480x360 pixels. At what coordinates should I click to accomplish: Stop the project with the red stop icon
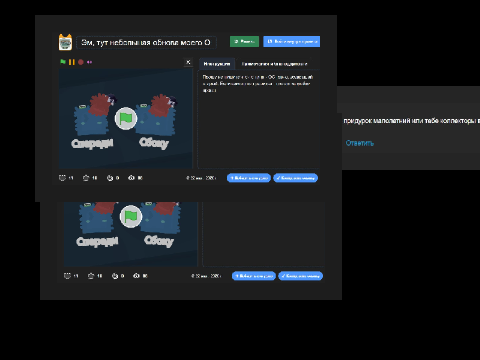coord(81,62)
